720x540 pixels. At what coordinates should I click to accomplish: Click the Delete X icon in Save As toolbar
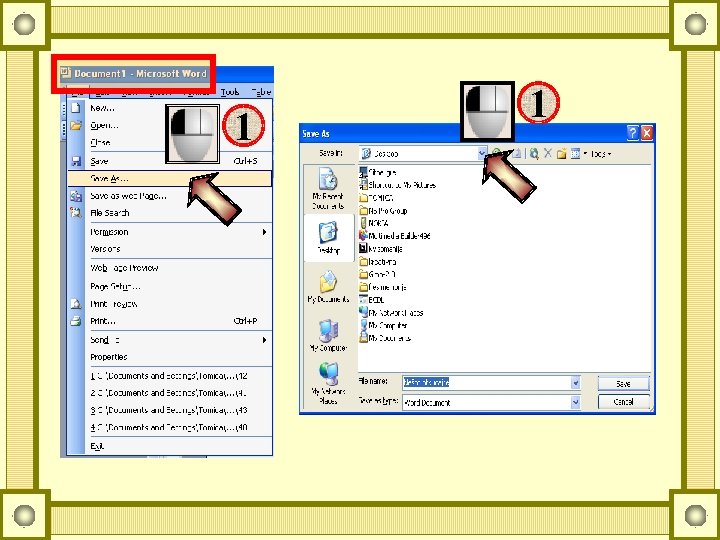pos(547,153)
